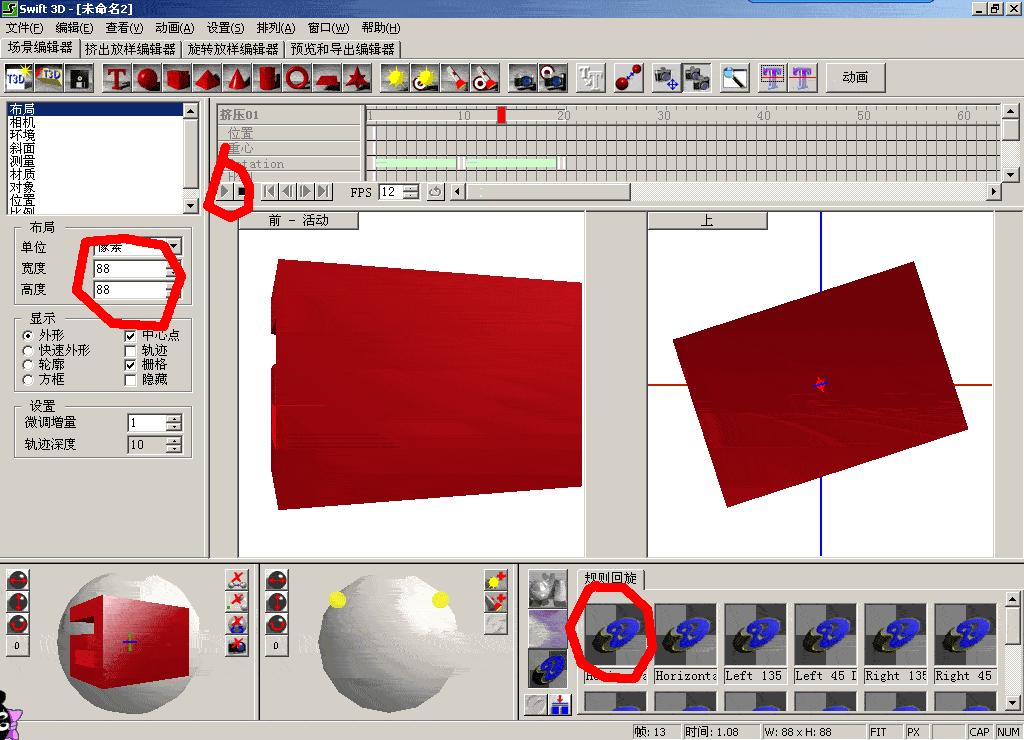Select the 轮廓 display mode
This screenshot has width=1024, height=740.
tap(27, 365)
